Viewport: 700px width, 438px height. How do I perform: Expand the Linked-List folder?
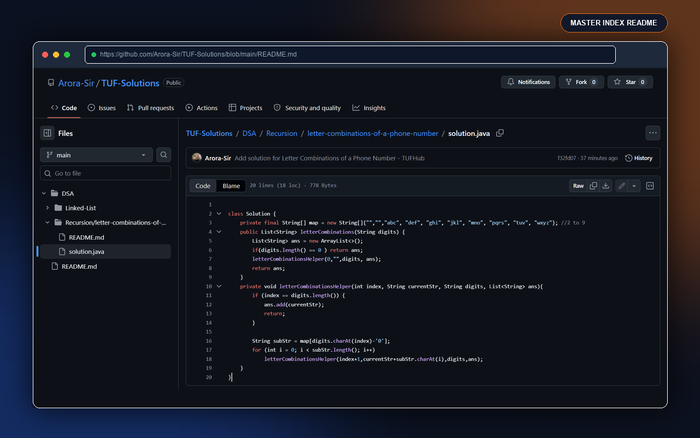[47, 208]
